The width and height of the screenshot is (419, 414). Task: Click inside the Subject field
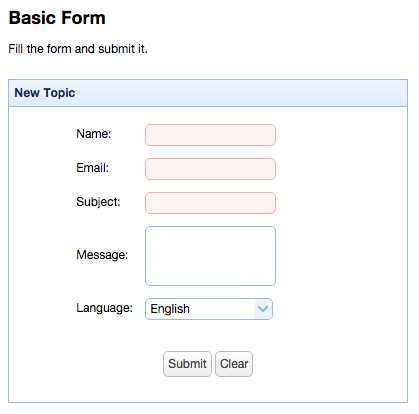pos(210,203)
